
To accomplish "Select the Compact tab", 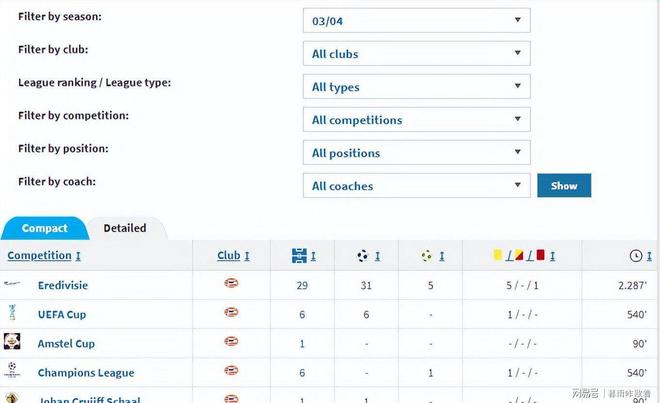I will click(x=44, y=228).
